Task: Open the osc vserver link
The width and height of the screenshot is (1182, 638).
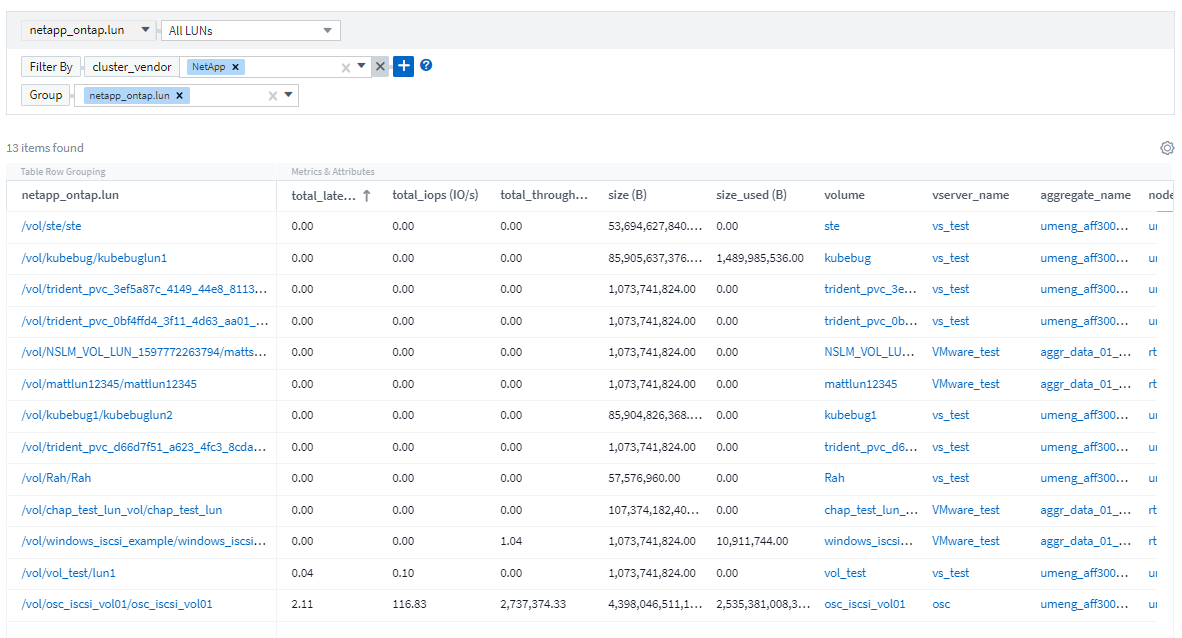Action: point(942,604)
